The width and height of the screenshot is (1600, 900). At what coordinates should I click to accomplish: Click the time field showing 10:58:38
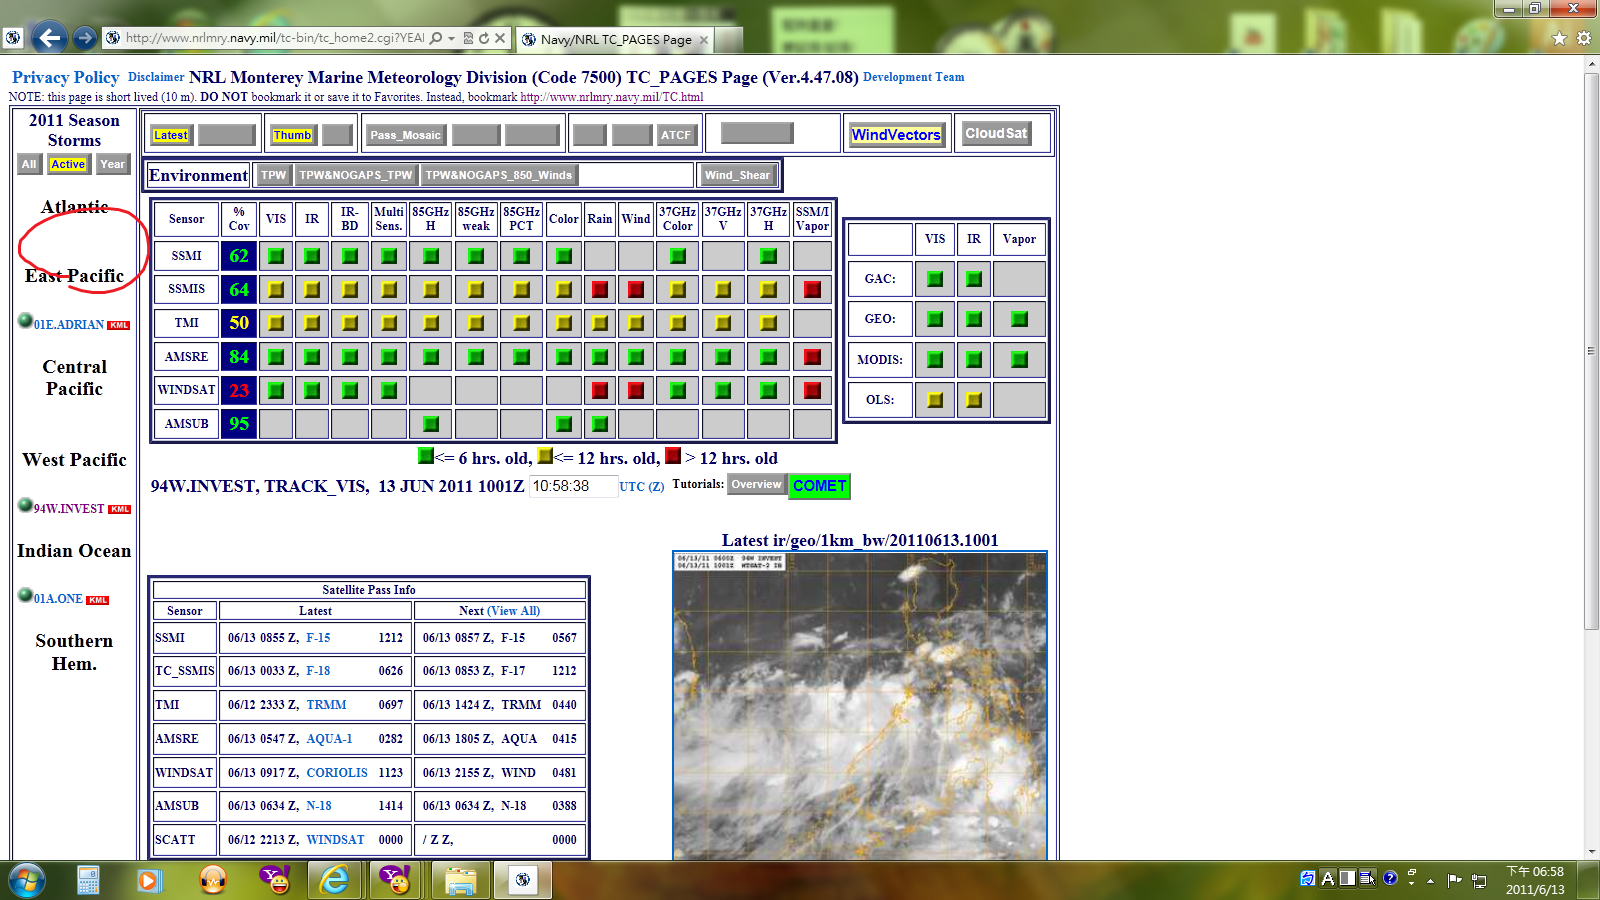coord(573,486)
